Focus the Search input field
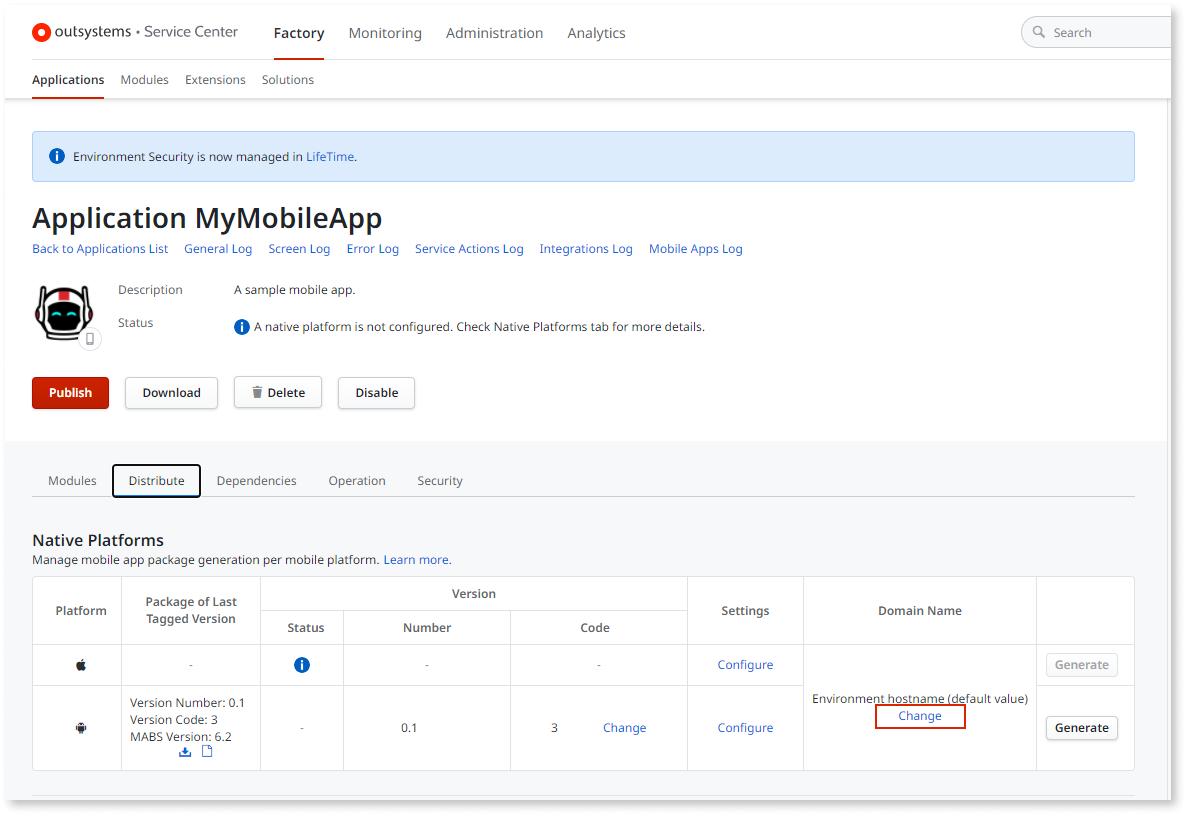 1105,33
